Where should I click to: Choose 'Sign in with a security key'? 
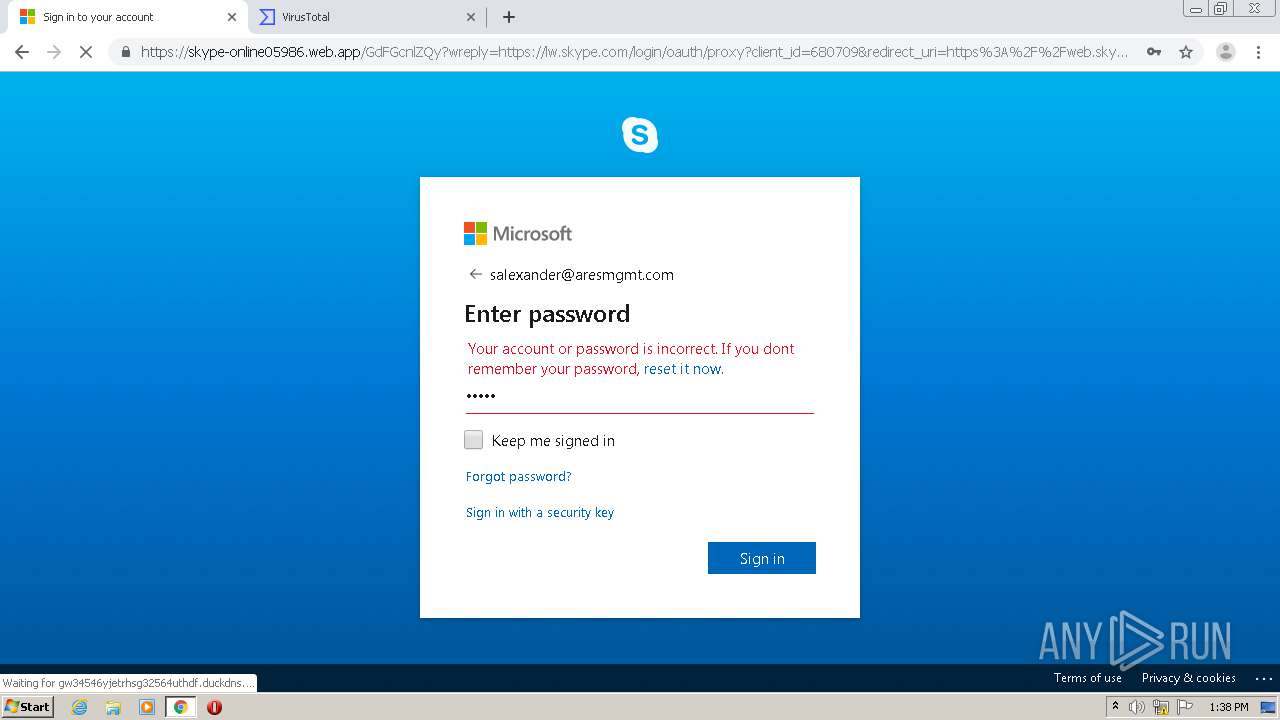pyautogui.click(x=540, y=513)
